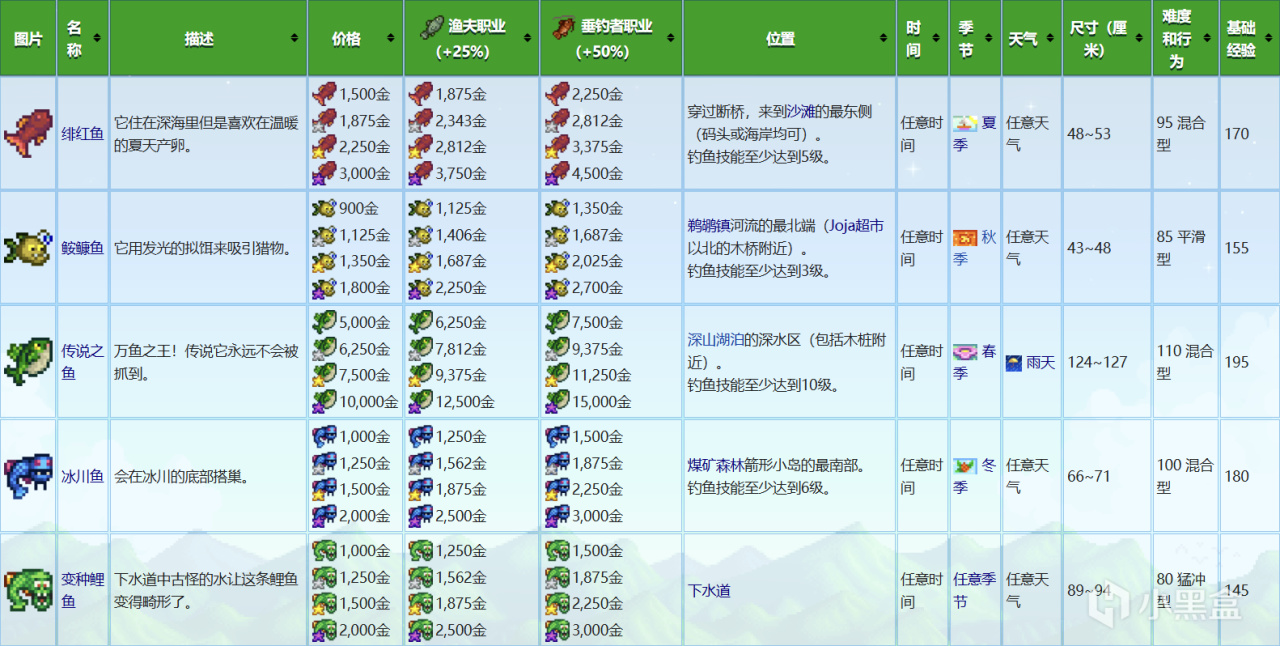Open the 变种鲤鱼 name link
Screen dimensions: 1280x646
point(83,589)
